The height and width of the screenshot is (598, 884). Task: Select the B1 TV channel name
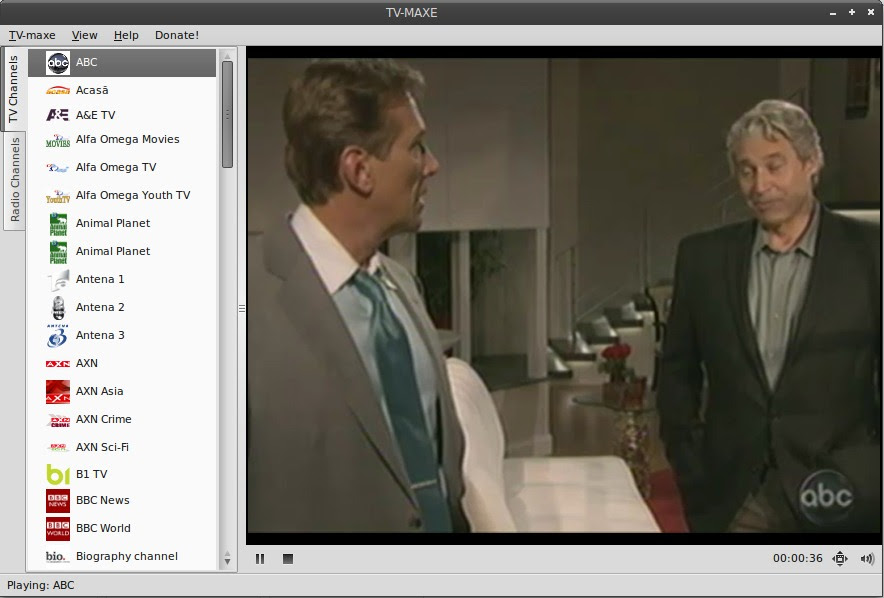point(92,474)
